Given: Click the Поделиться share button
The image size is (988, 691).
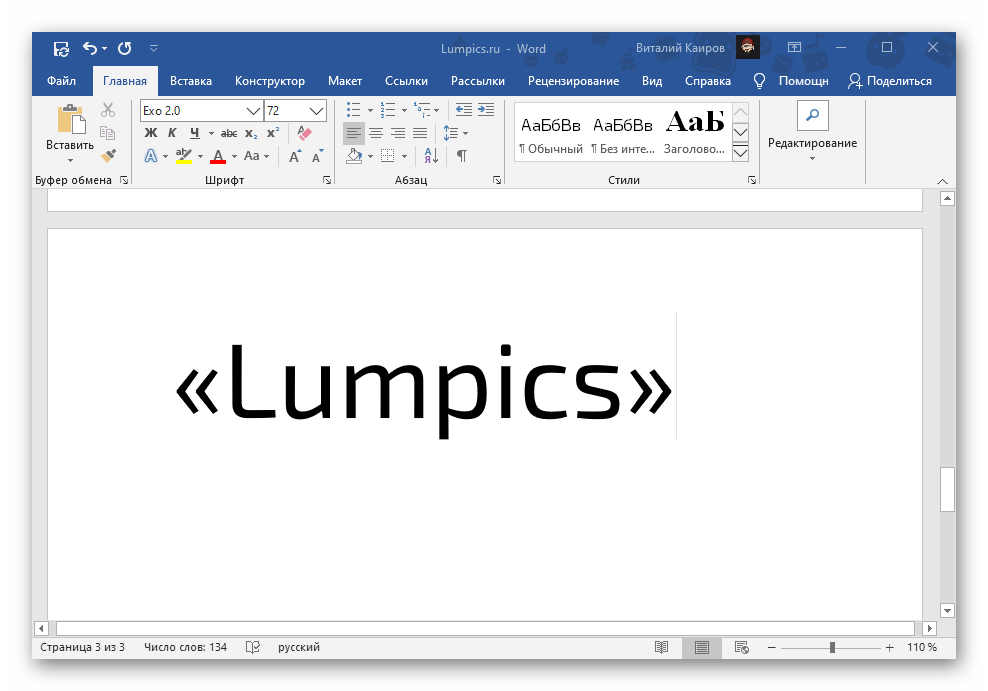Looking at the screenshot, I should point(889,81).
